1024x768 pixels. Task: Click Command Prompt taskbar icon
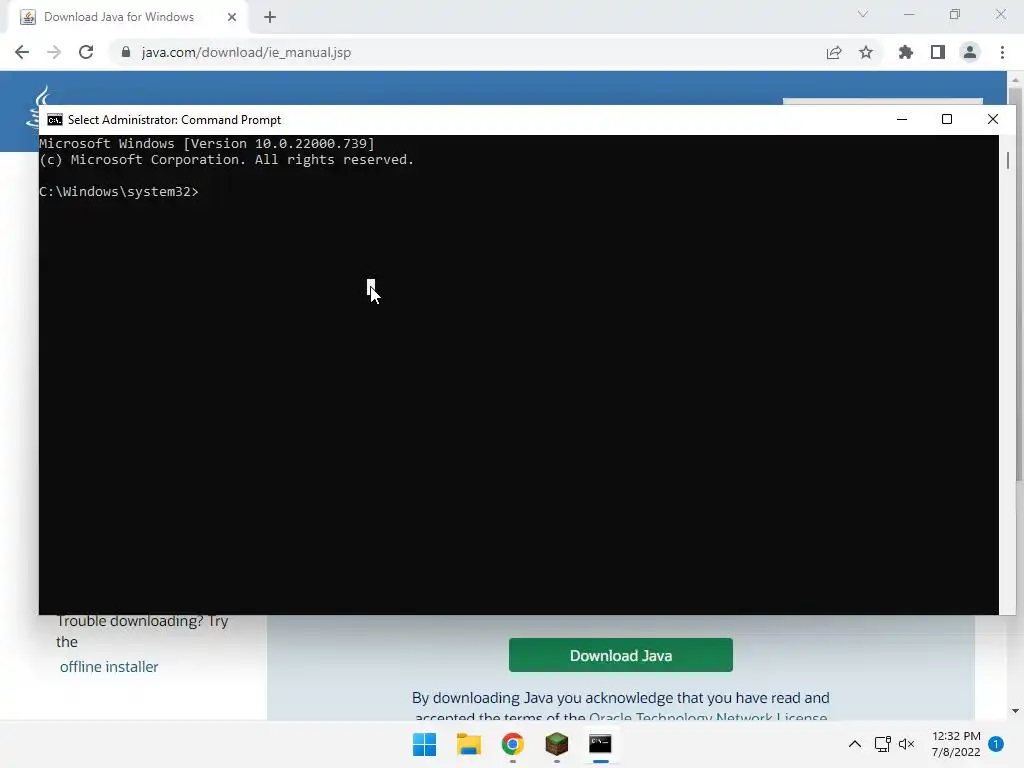(600, 744)
